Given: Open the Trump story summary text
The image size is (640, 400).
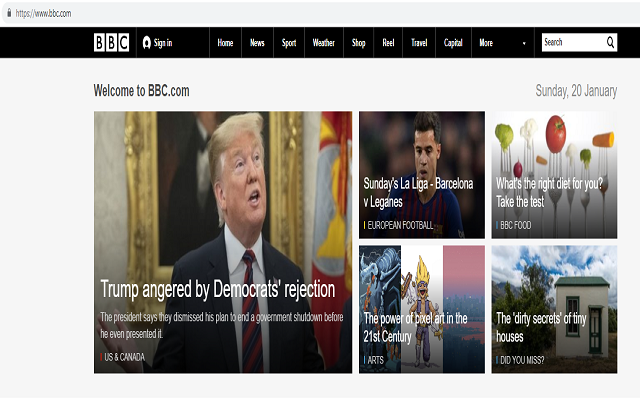Looking at the screenshot, I should (222, 325).
